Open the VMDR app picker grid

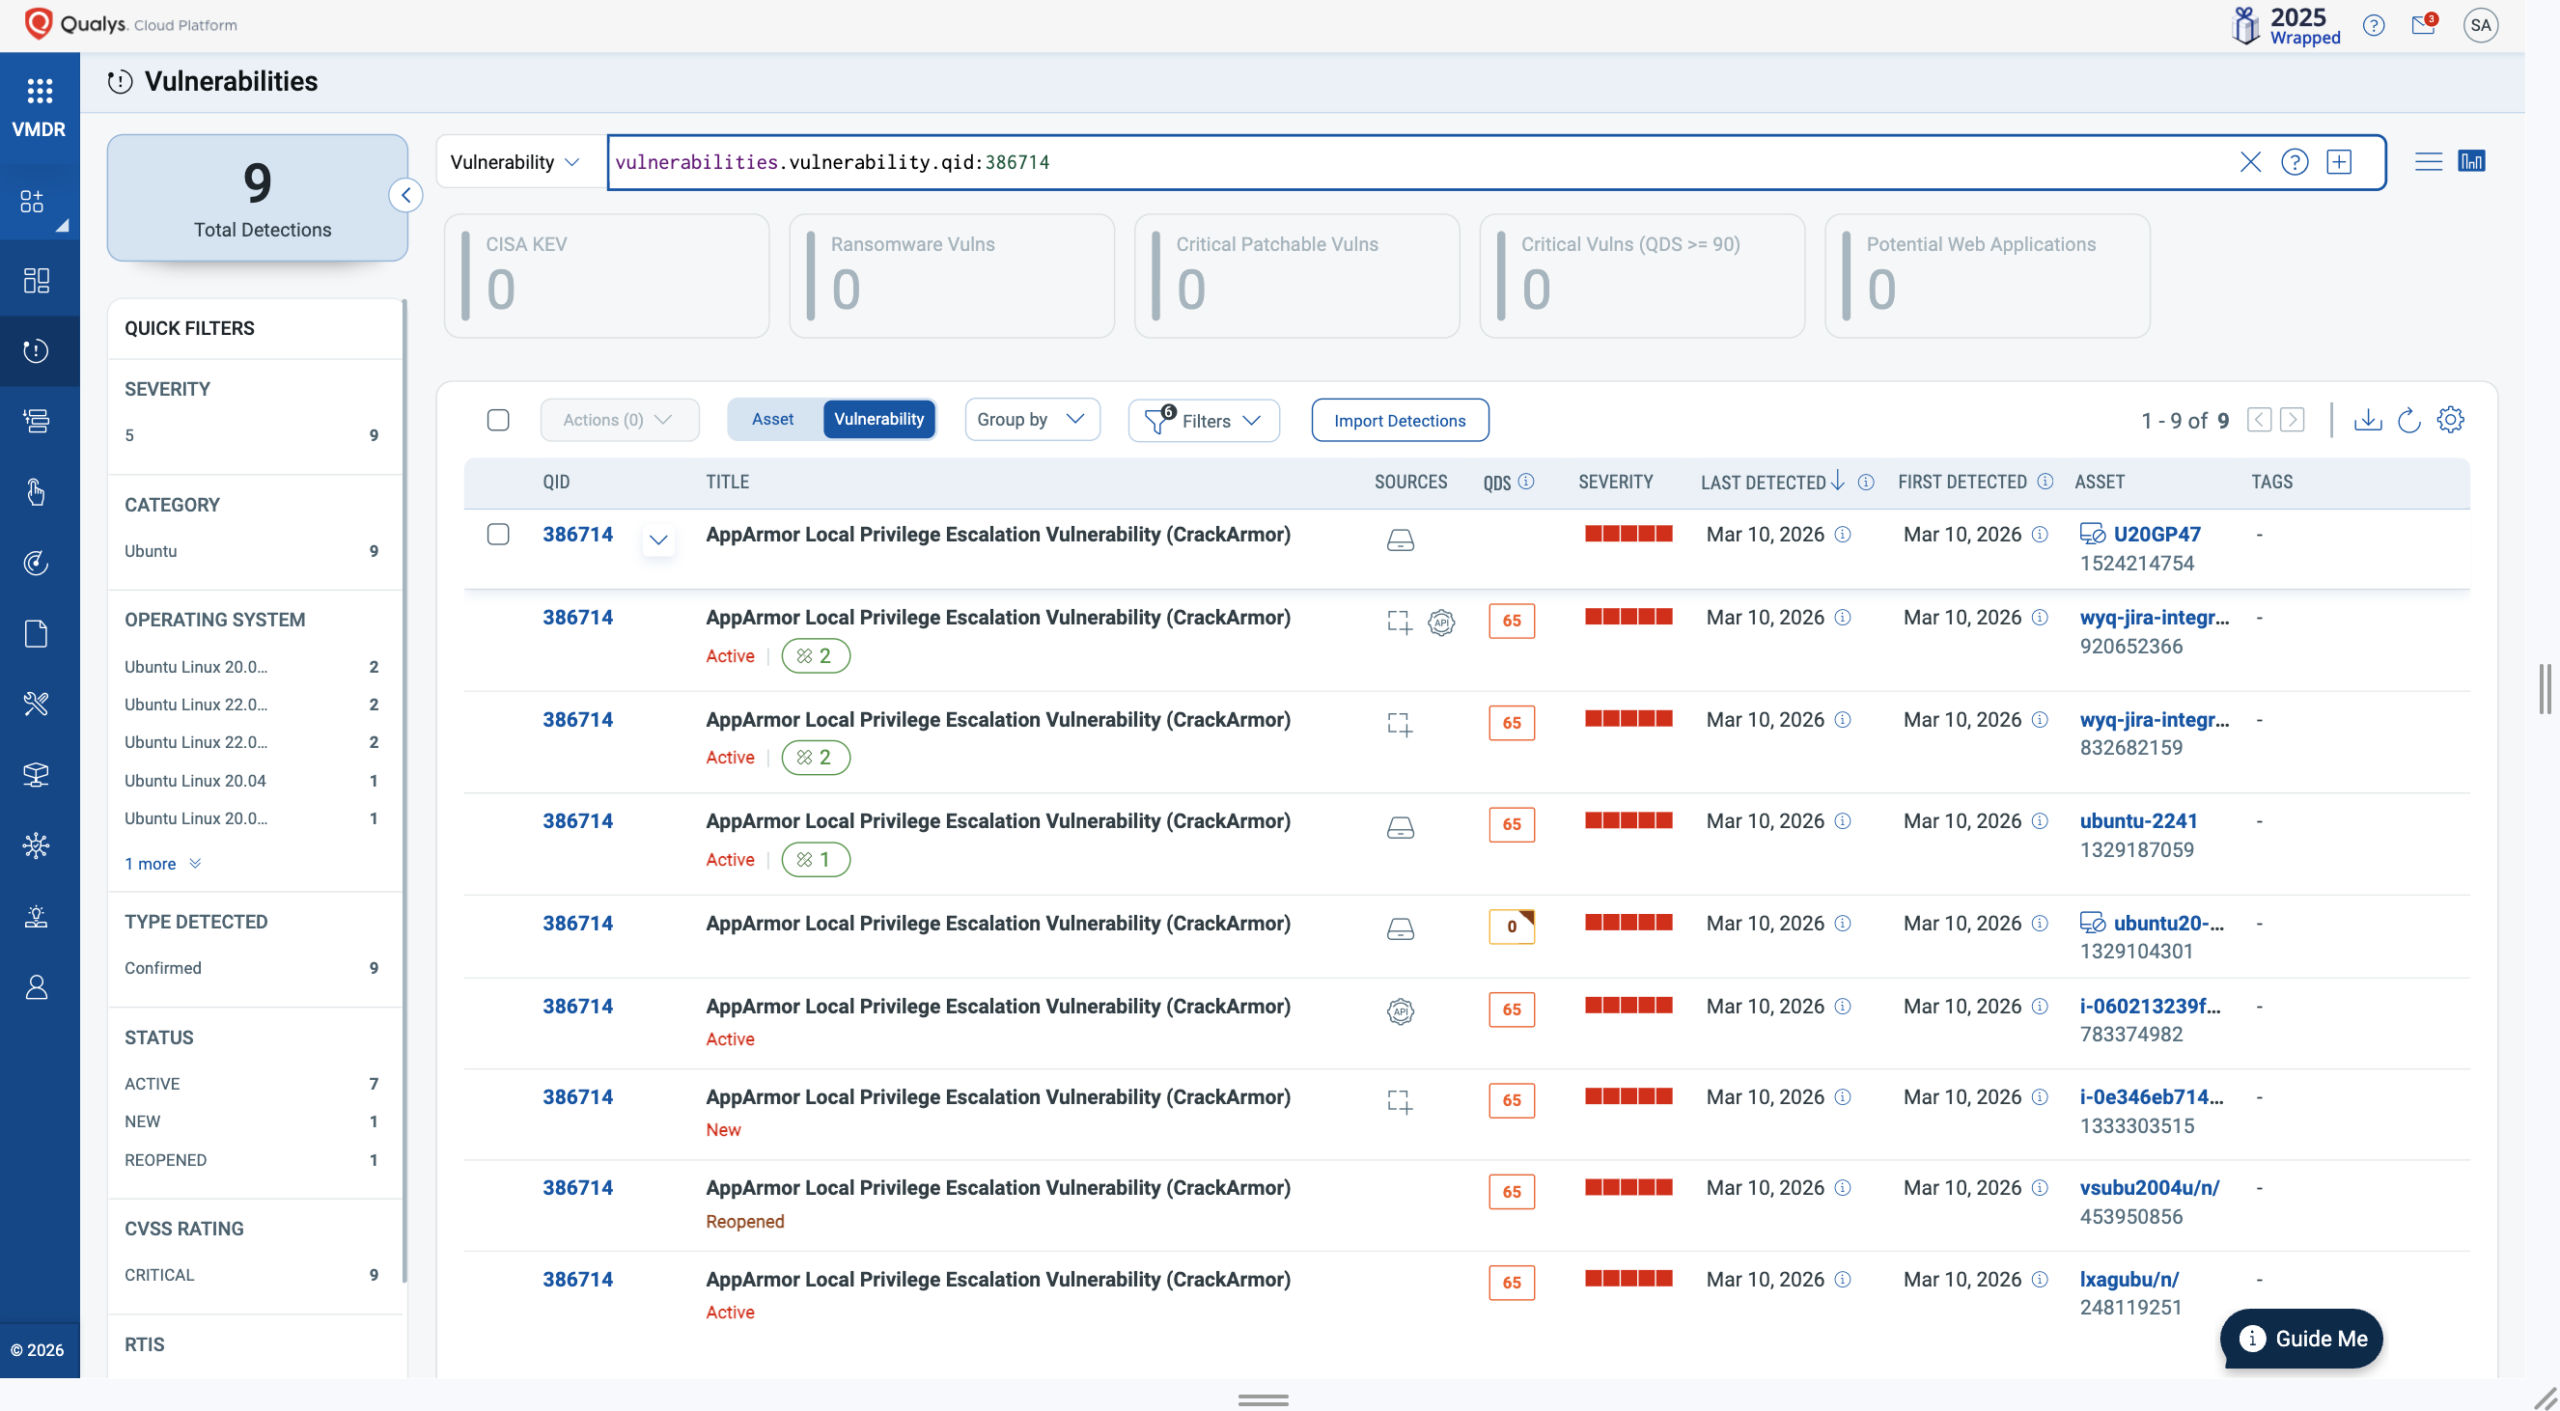[x=39, y=91]
